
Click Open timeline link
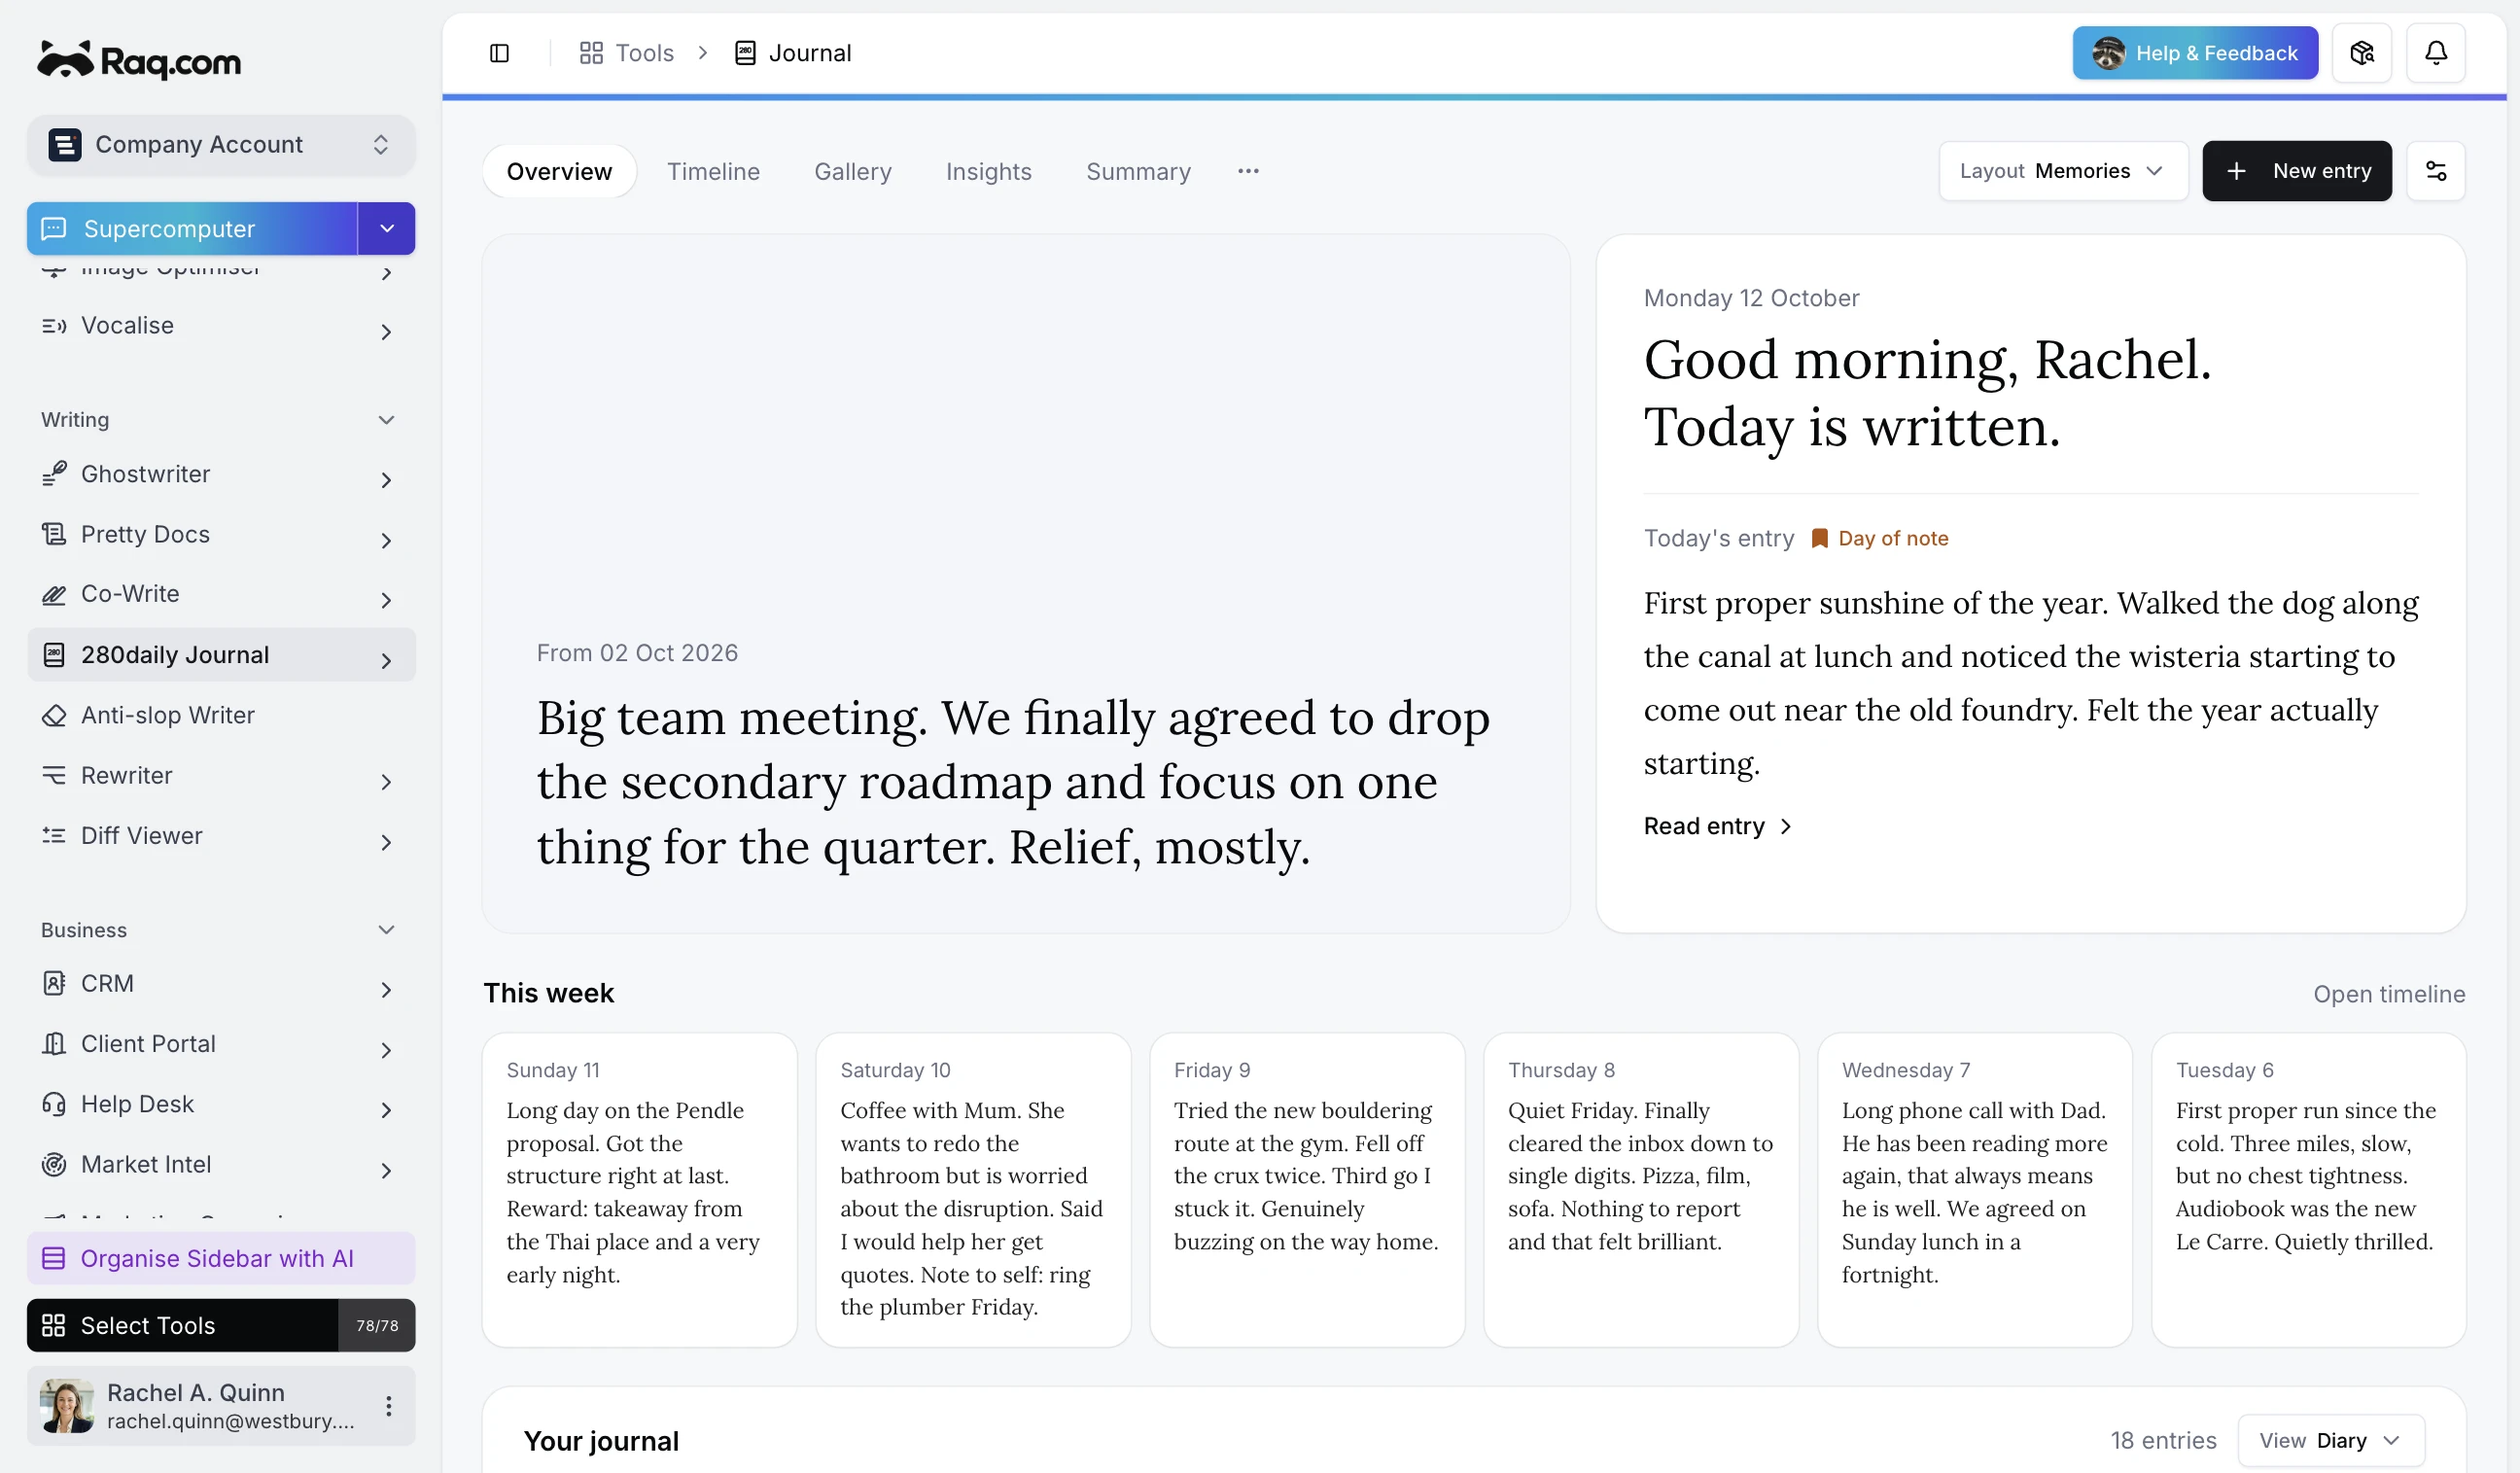(x=2388, y=994)
